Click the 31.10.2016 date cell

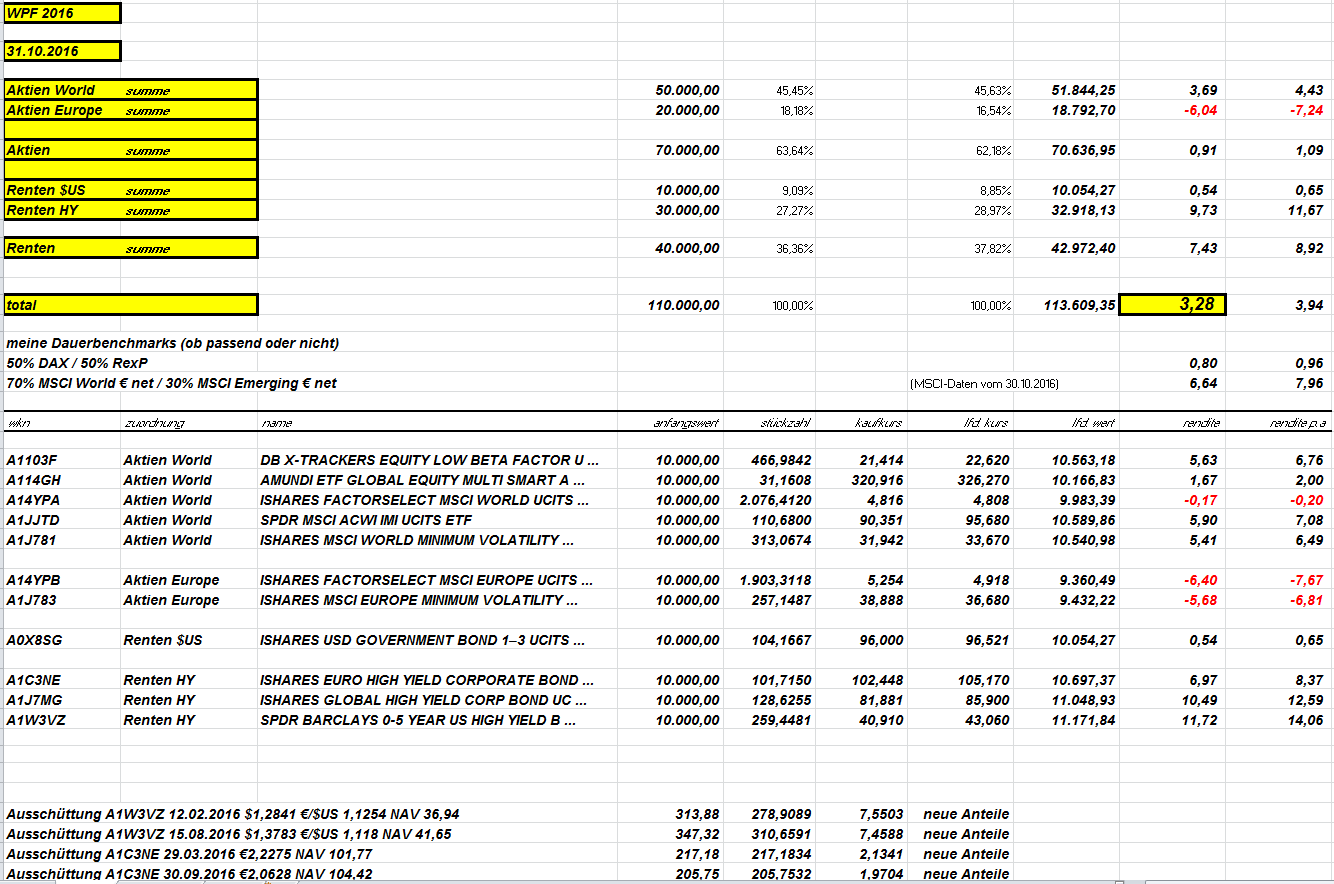(62, 51)
